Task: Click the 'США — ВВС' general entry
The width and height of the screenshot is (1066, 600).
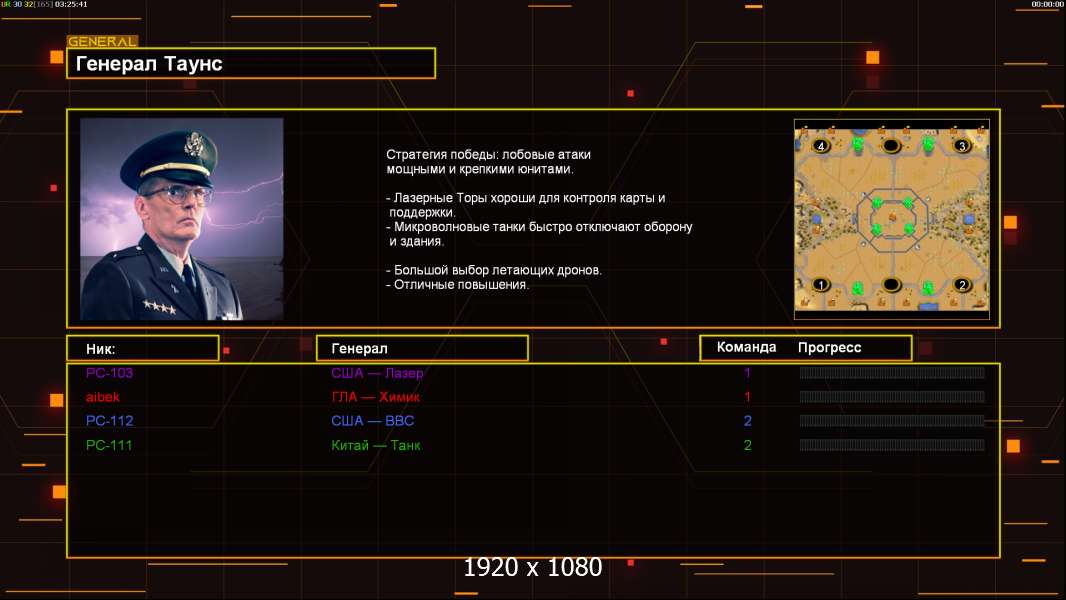Action: coord(373,421)
